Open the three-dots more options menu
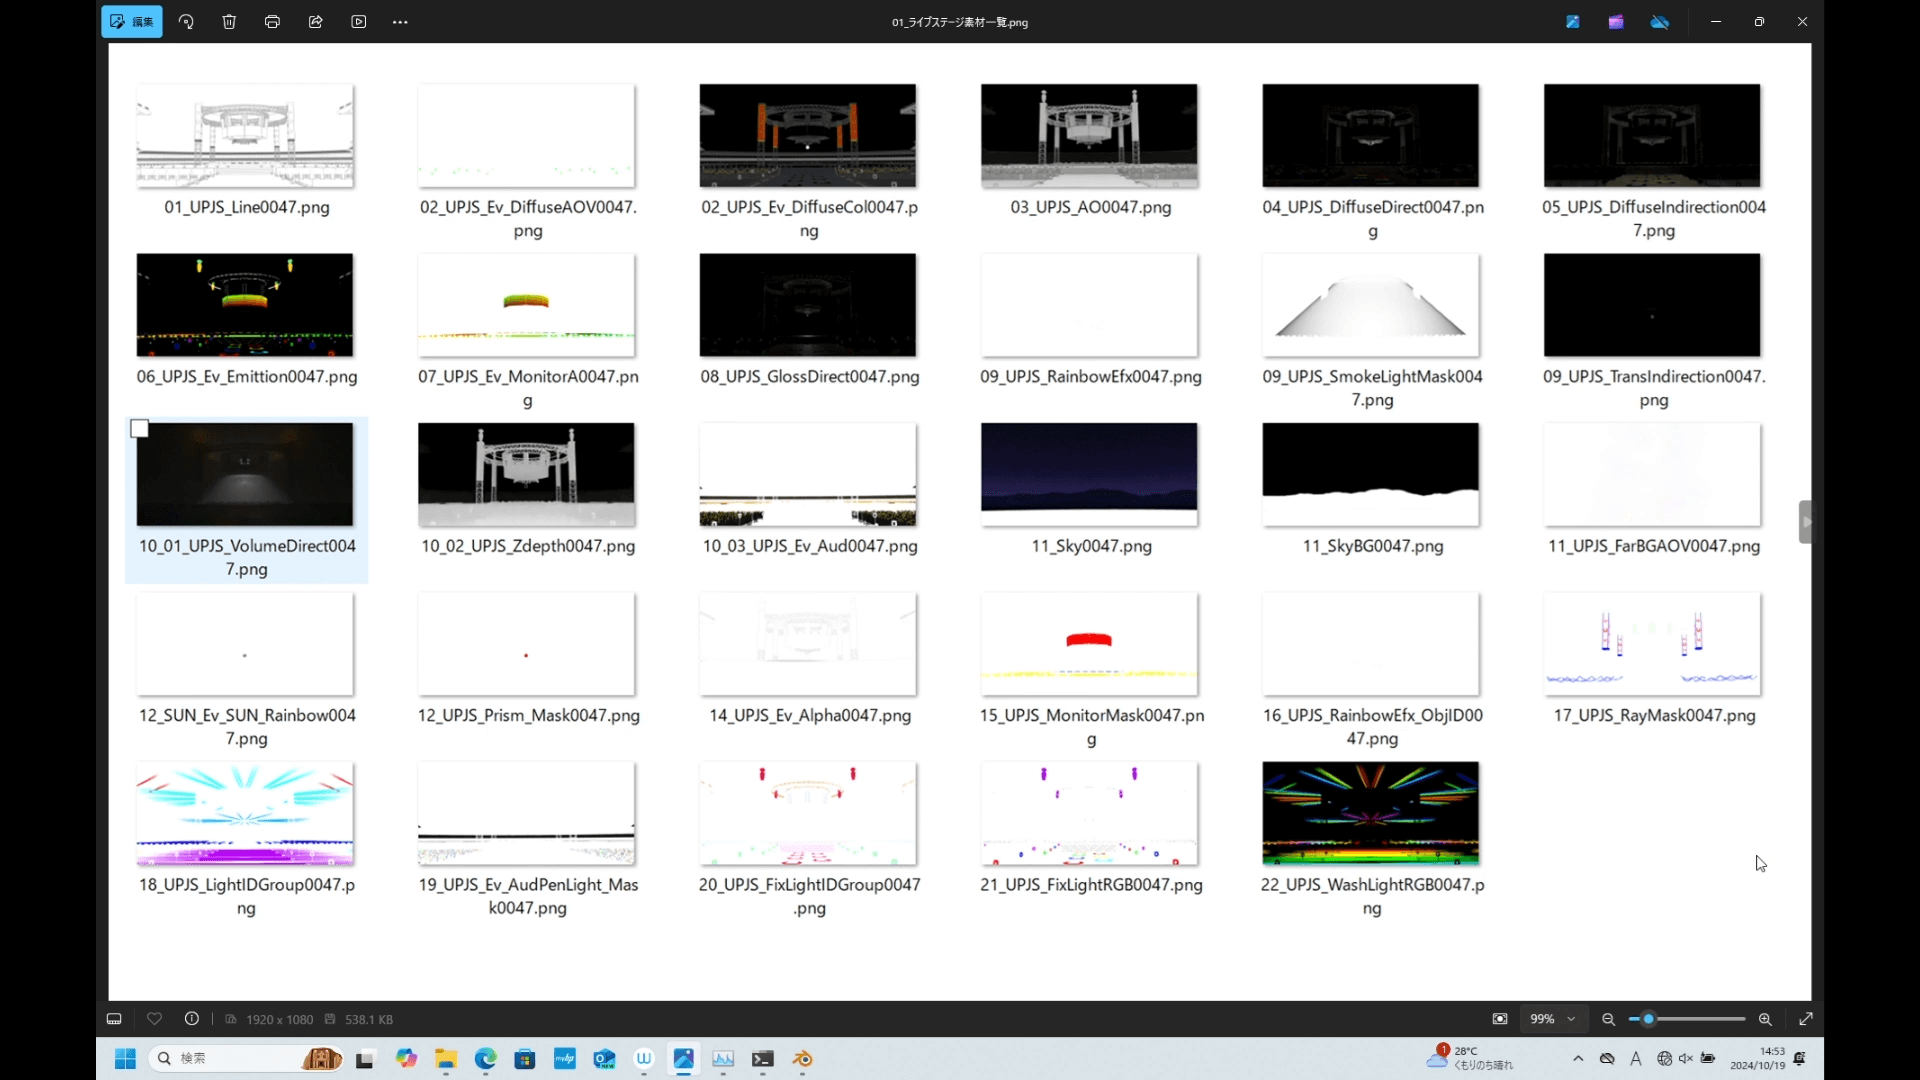1920x1080 pixels. point(400,22)
